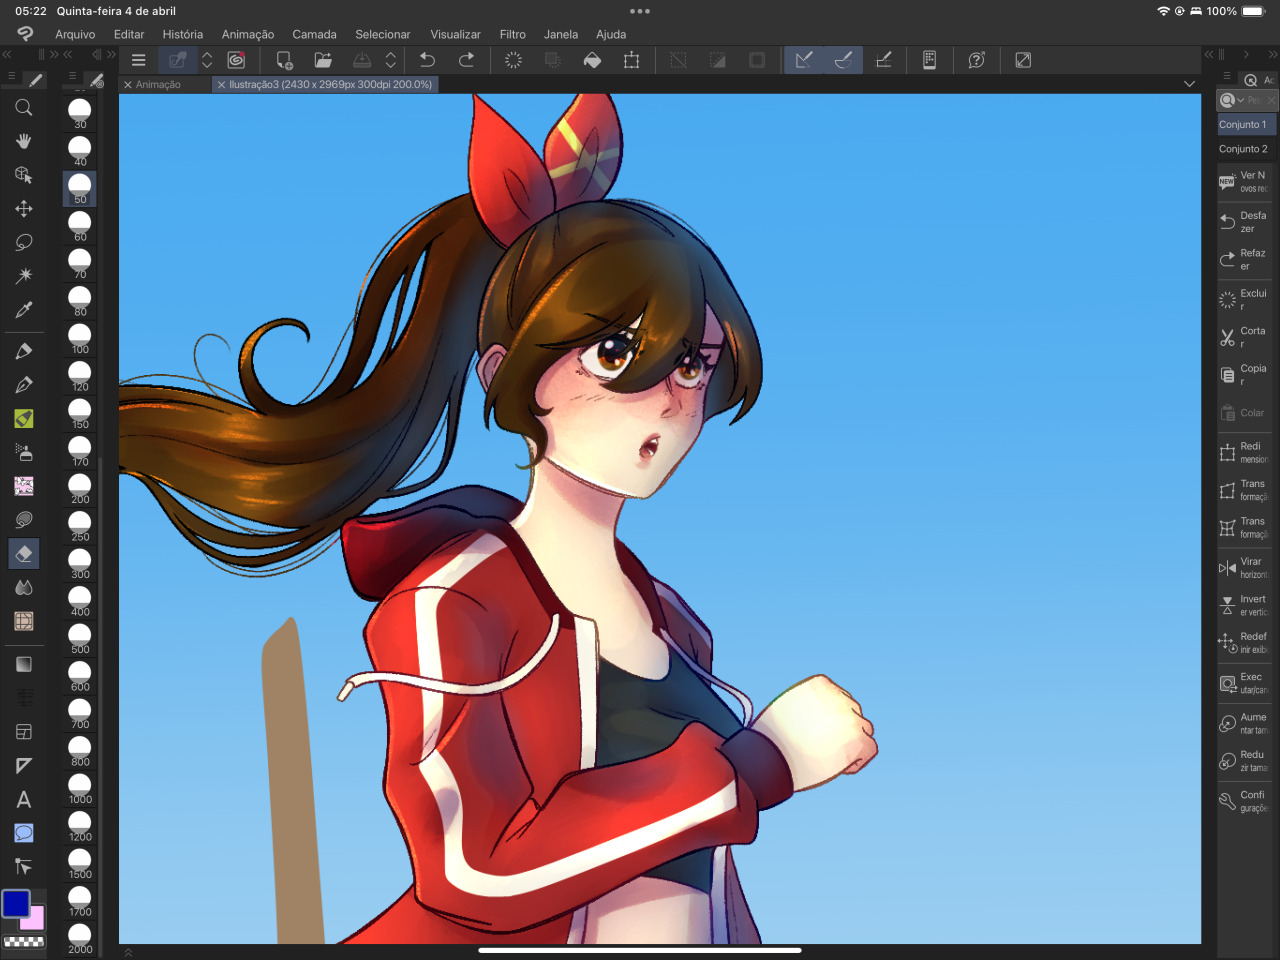Pick the blue main color swatch
Viewport: 1280px width, 960px height.
point(16,904)
